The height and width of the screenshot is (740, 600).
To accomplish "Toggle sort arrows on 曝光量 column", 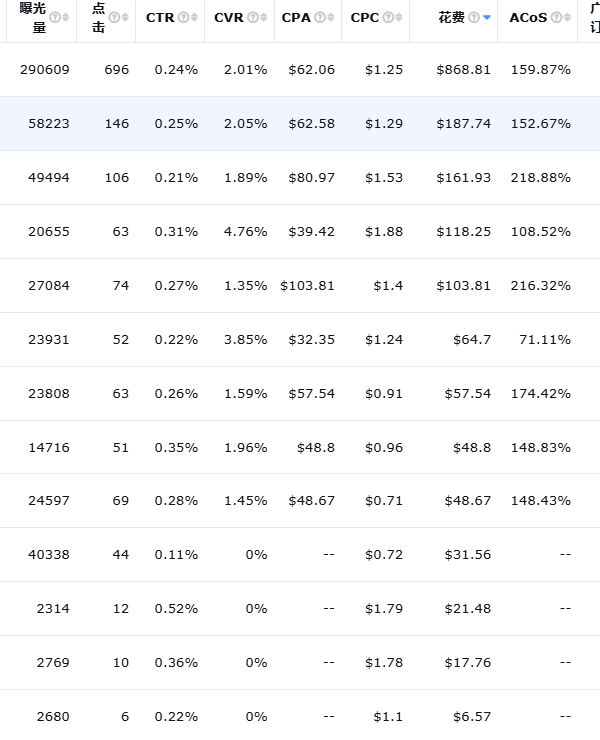I will tap(66, 18).
